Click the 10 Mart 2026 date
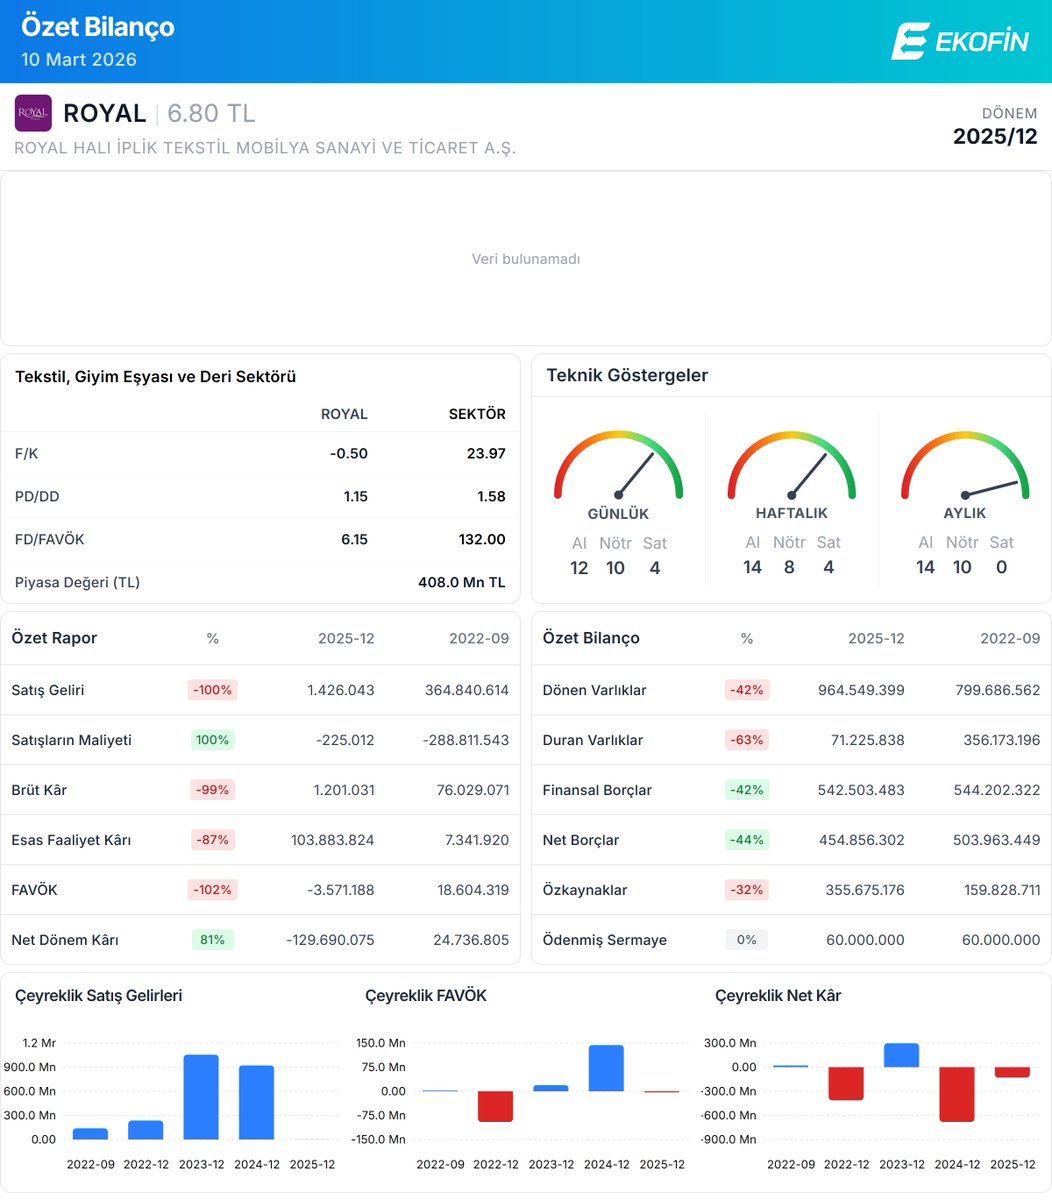The width and height of the screenshot is (1052, 1200). pyautogui.click(x=79, y=59)
